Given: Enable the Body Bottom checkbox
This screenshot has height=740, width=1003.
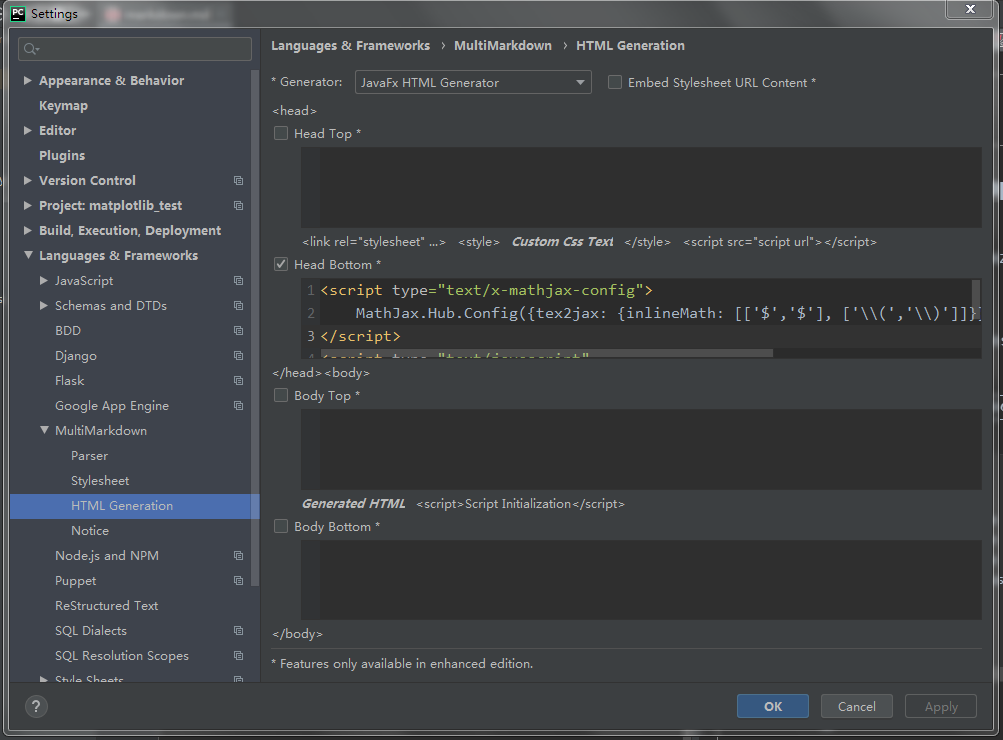Looking at the screenshot, I should [281, 526].
